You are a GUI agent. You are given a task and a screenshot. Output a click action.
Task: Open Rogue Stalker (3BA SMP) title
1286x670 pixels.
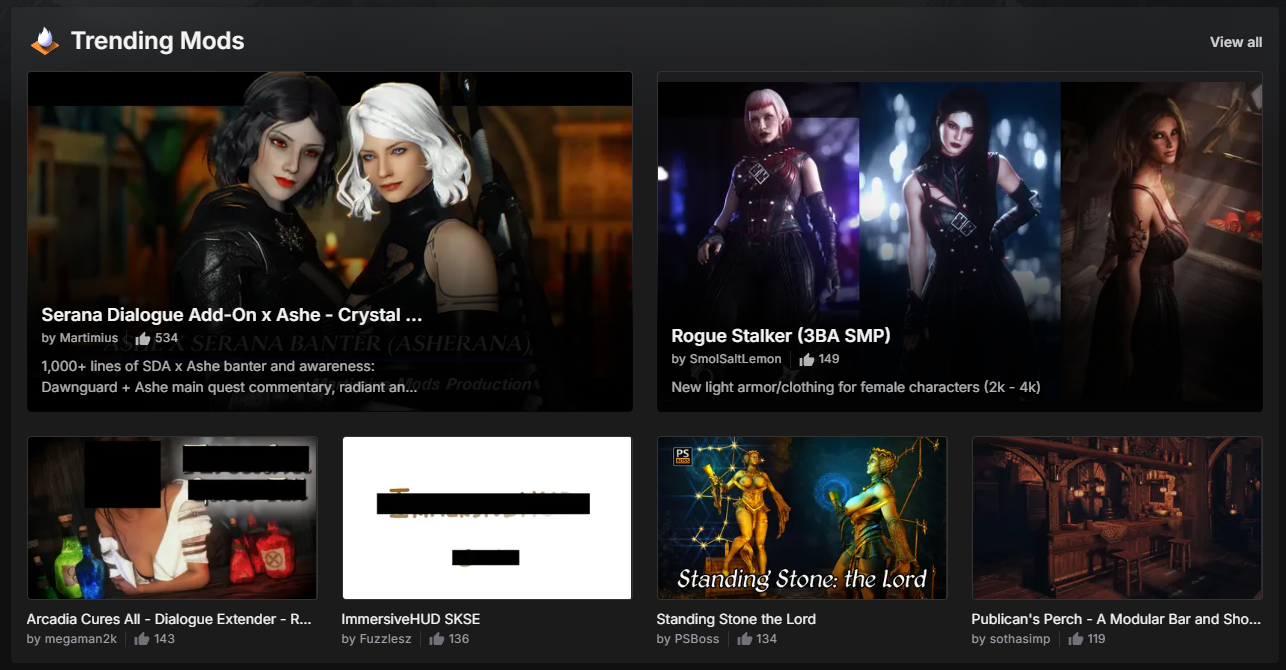click(x=781, y=336)
